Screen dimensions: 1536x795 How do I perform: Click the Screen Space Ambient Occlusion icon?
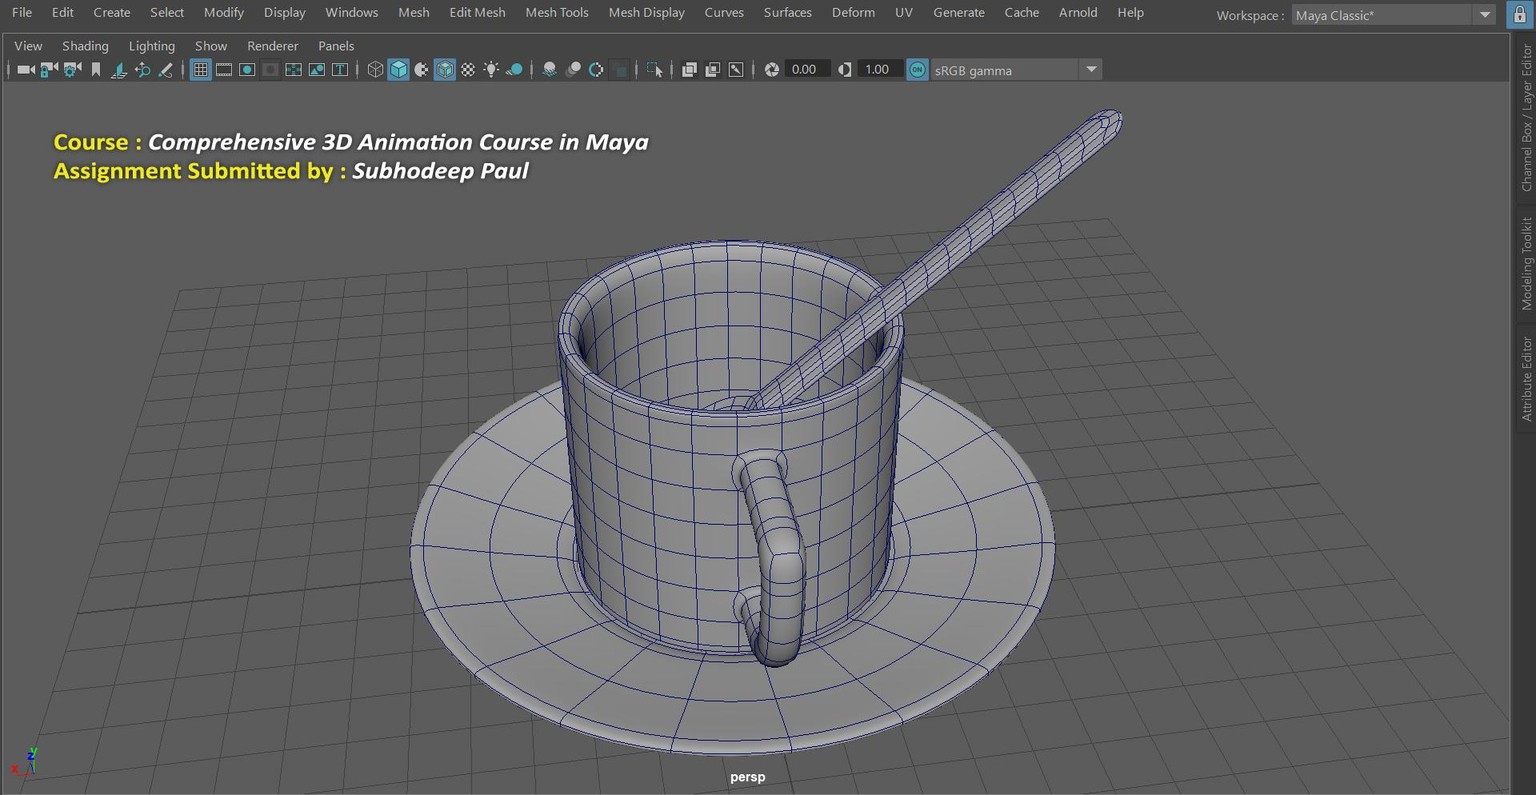[549, 70]
